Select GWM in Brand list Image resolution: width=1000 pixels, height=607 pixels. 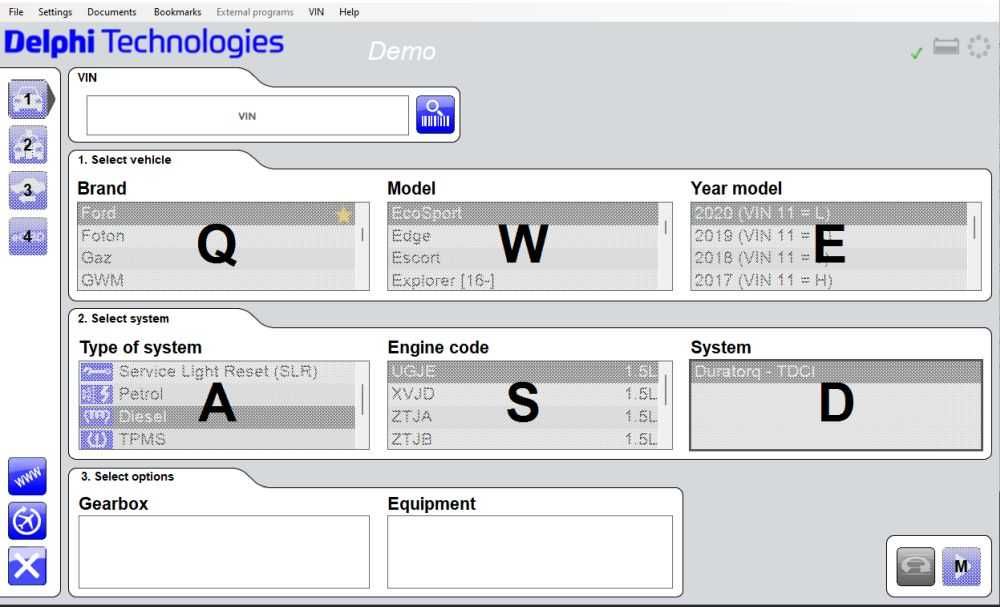pos(216,280)
